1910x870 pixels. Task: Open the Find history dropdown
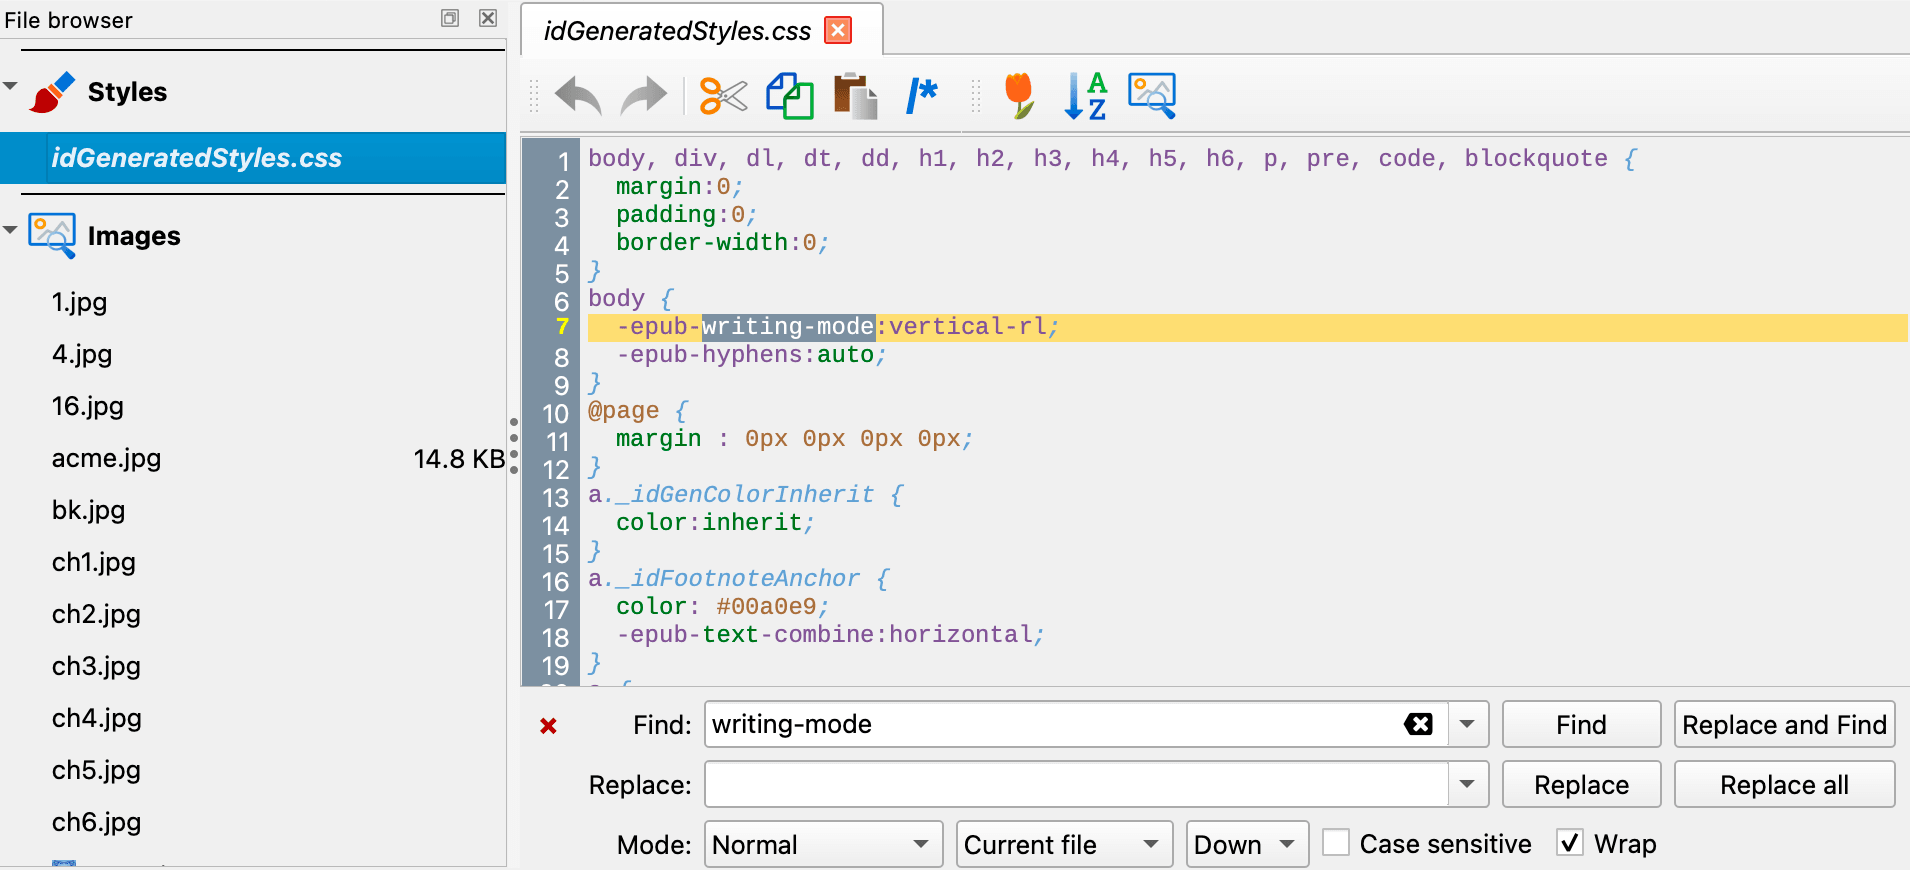(x=1467, y=724)
